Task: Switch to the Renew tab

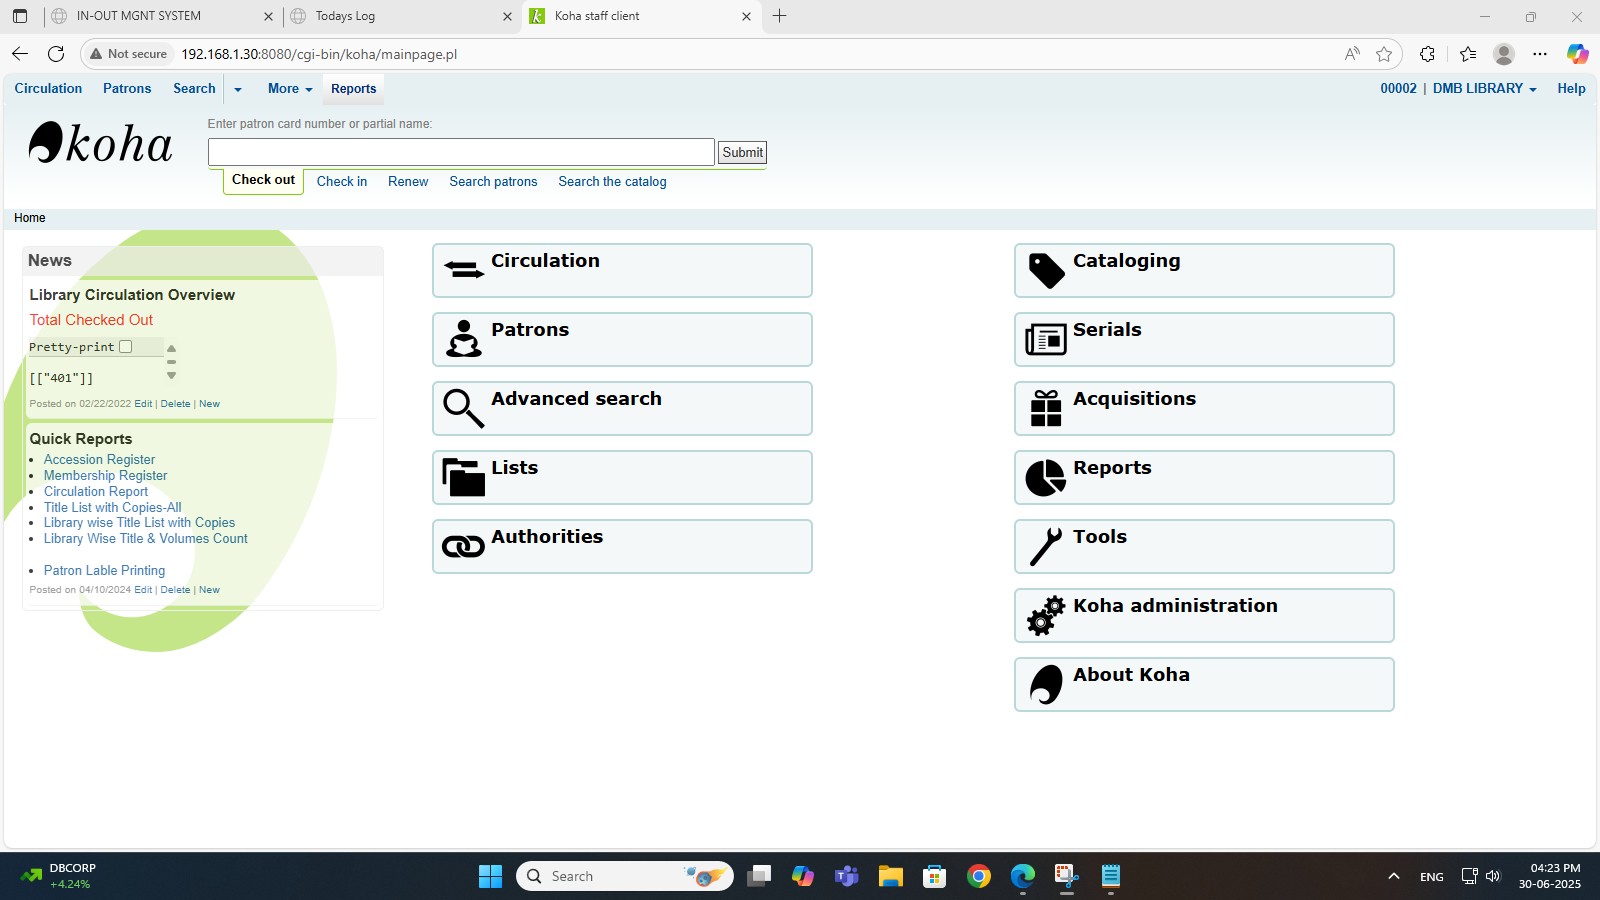Action: pyautogui.click(x=408, y=182)
